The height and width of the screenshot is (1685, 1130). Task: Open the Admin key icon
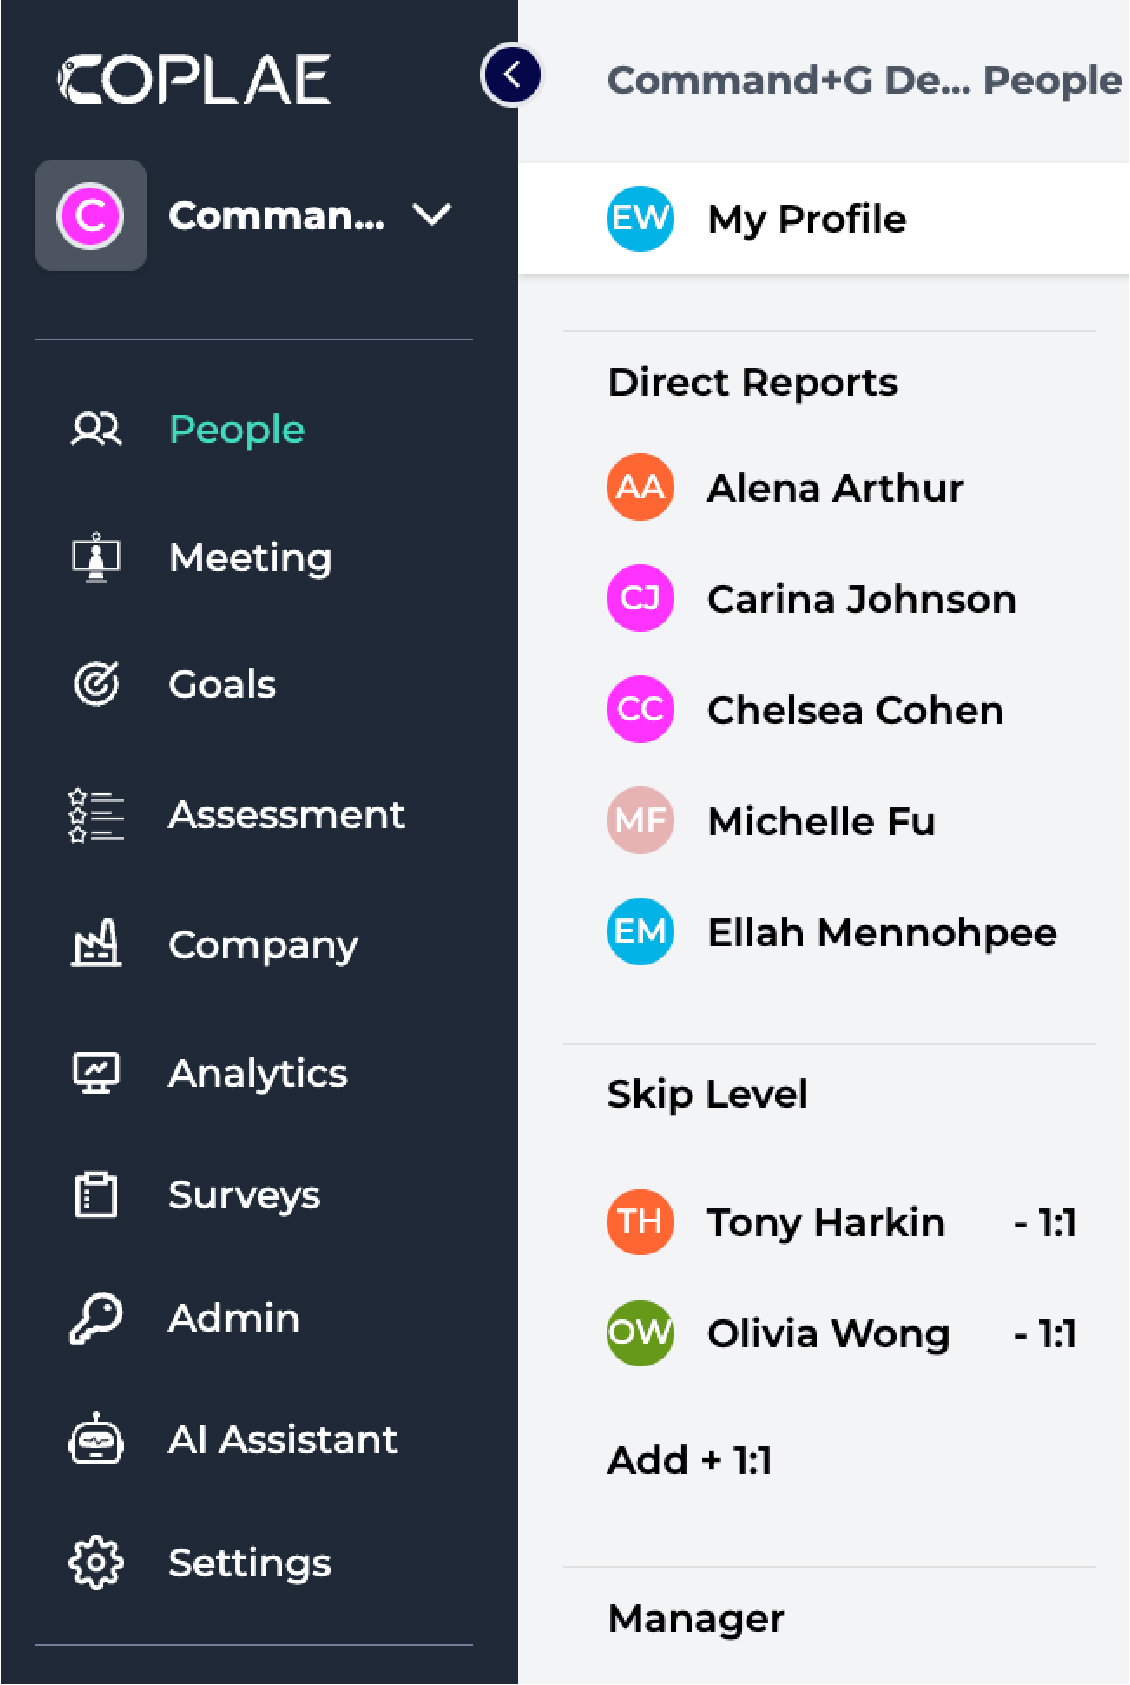tap(96, 1318)
